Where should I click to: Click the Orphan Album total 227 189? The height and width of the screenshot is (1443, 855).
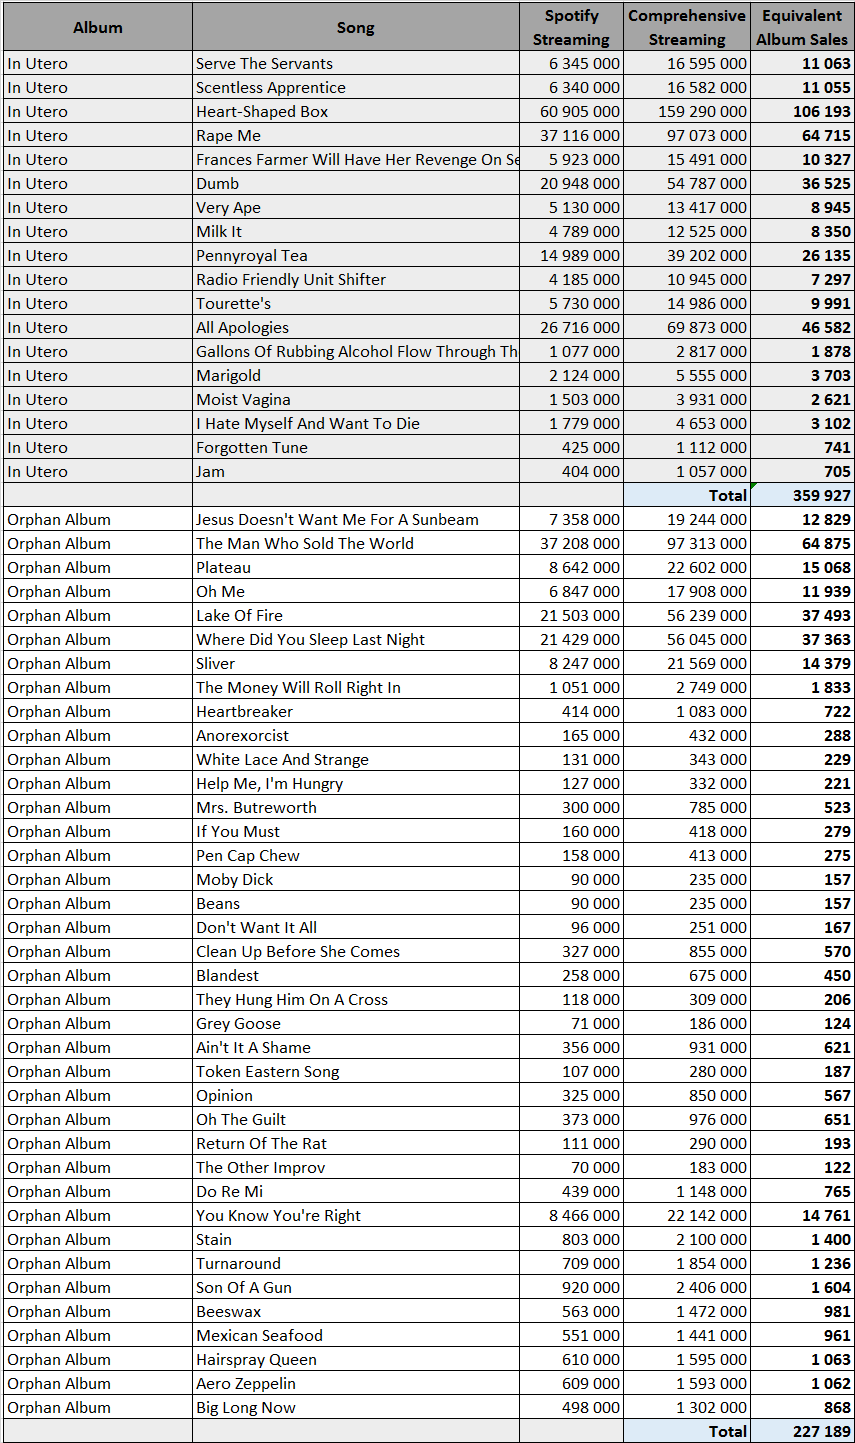point(802,1431)
